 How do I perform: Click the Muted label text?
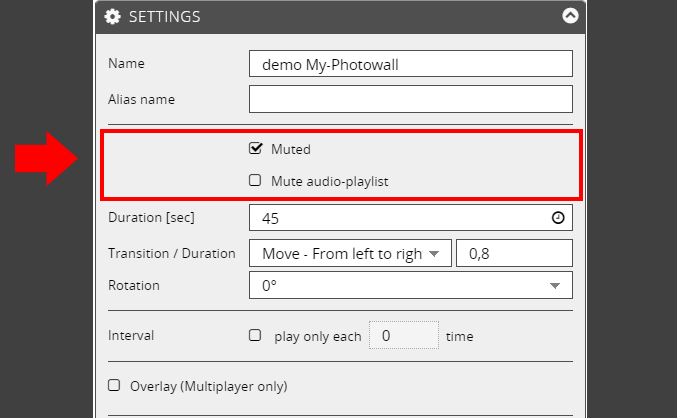[291, 149]
